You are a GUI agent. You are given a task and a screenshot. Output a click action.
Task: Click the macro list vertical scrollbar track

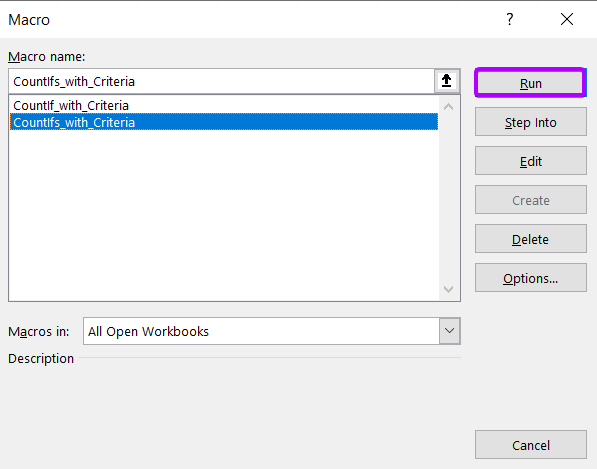449,198
